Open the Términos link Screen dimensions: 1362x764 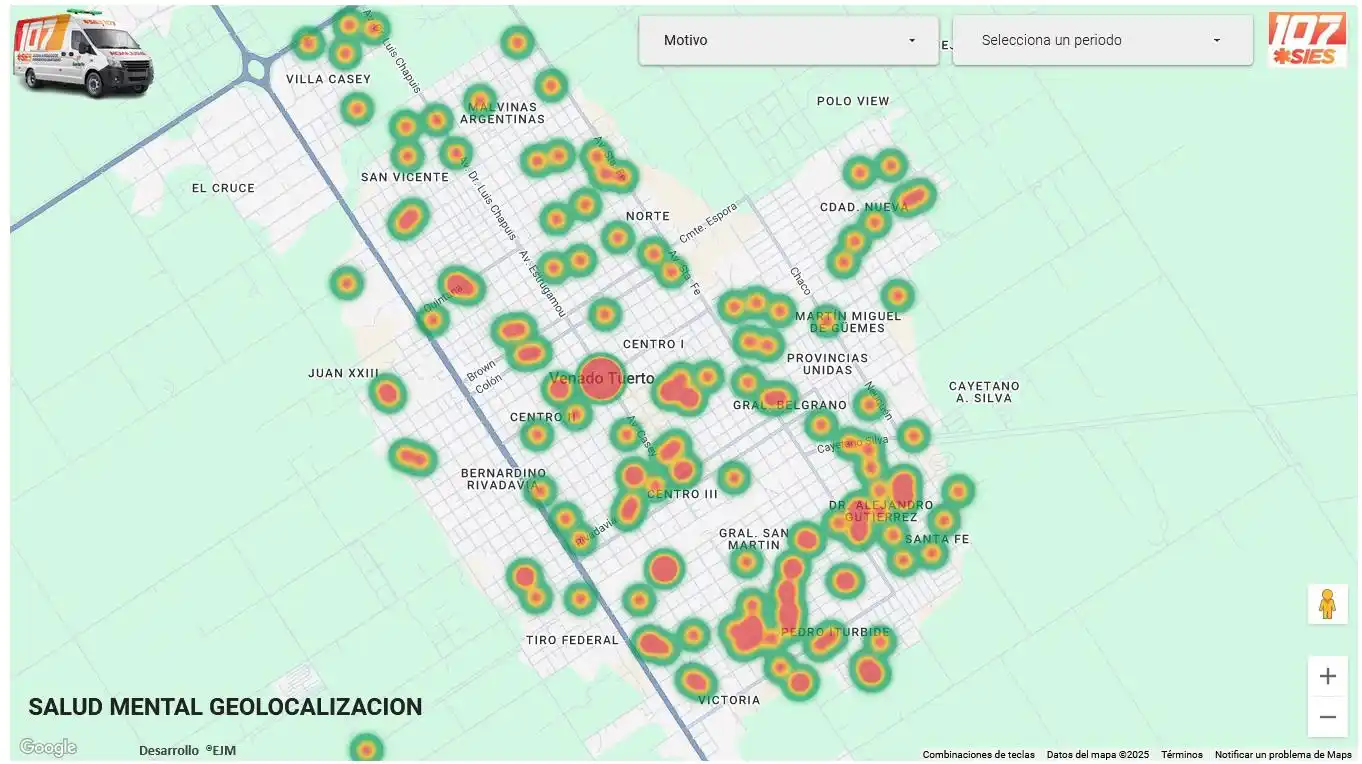tap(1181, 755)
